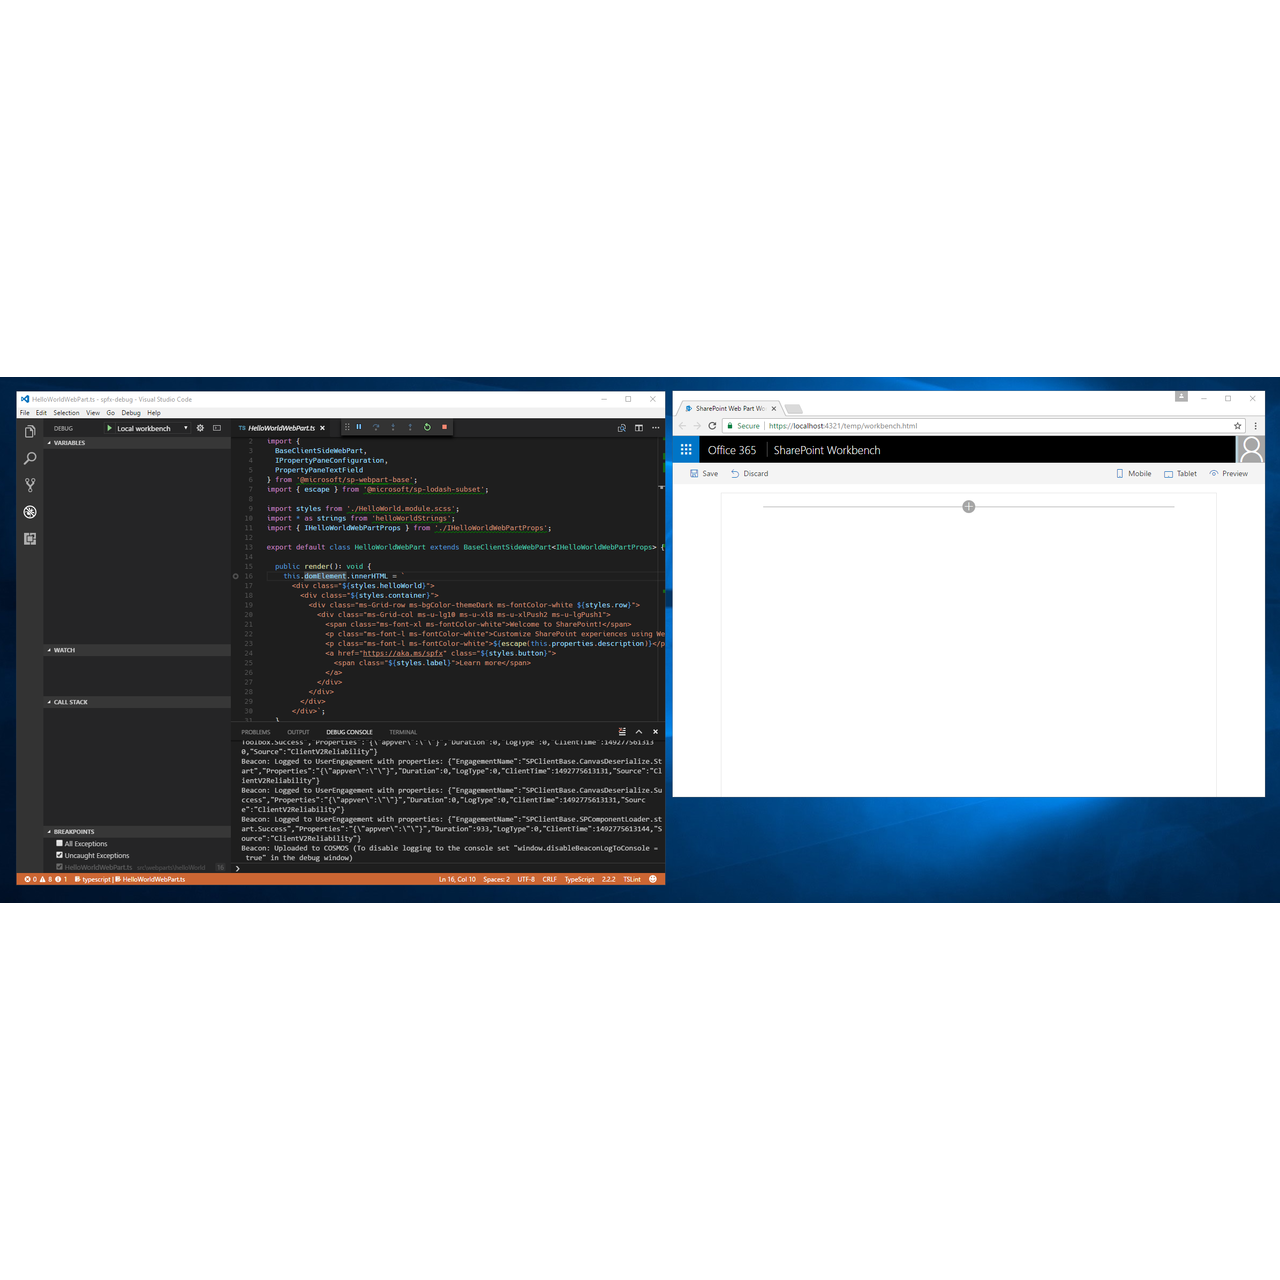Reload the page in Chrome
The height and width of the screenshot is (1280, 1280).
[x=712, y=426]
